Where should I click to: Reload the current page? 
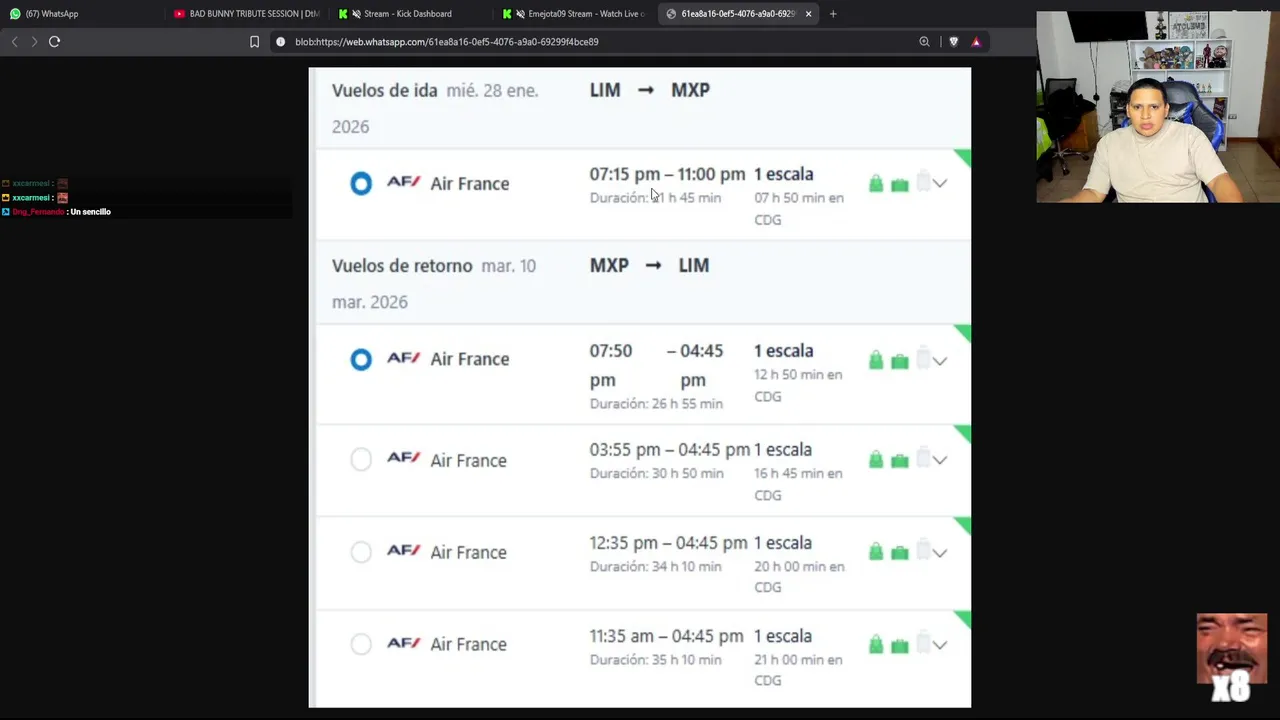54,42
